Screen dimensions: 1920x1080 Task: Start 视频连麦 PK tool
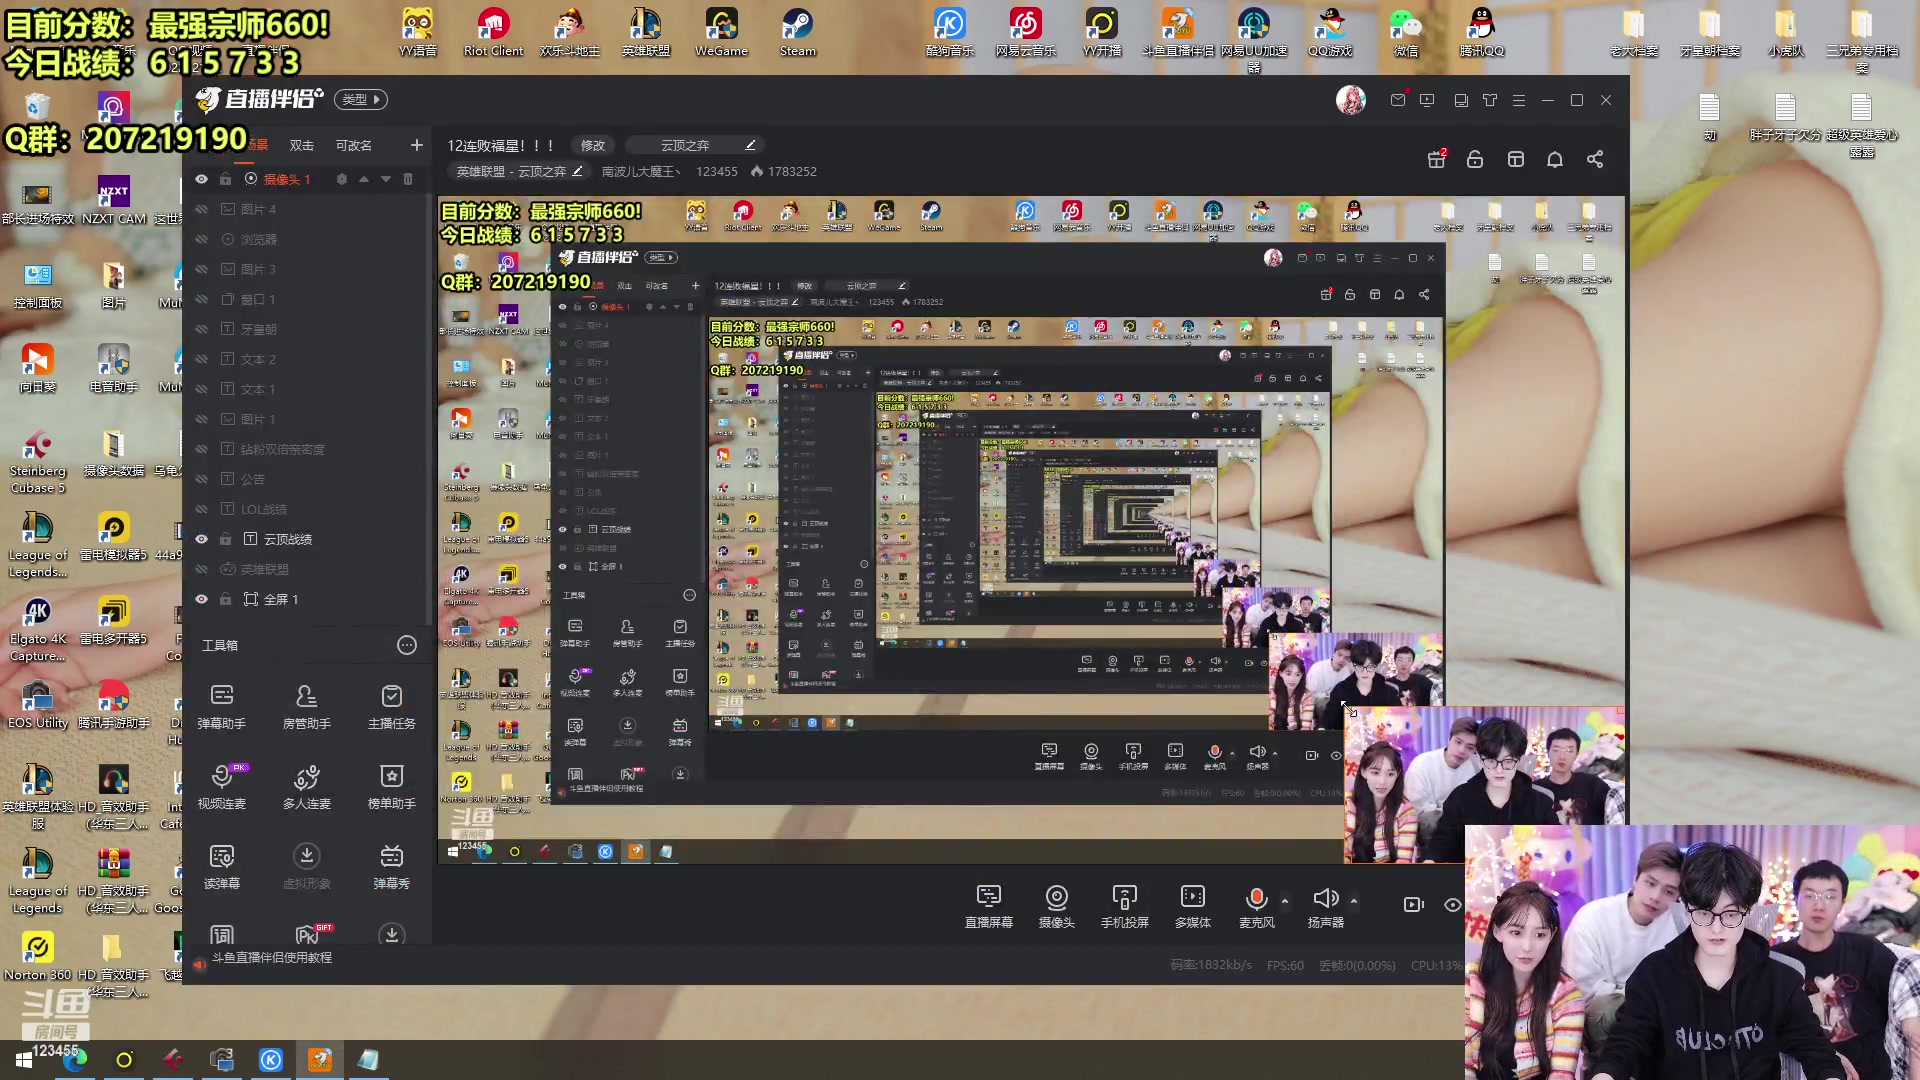point(222,786)
